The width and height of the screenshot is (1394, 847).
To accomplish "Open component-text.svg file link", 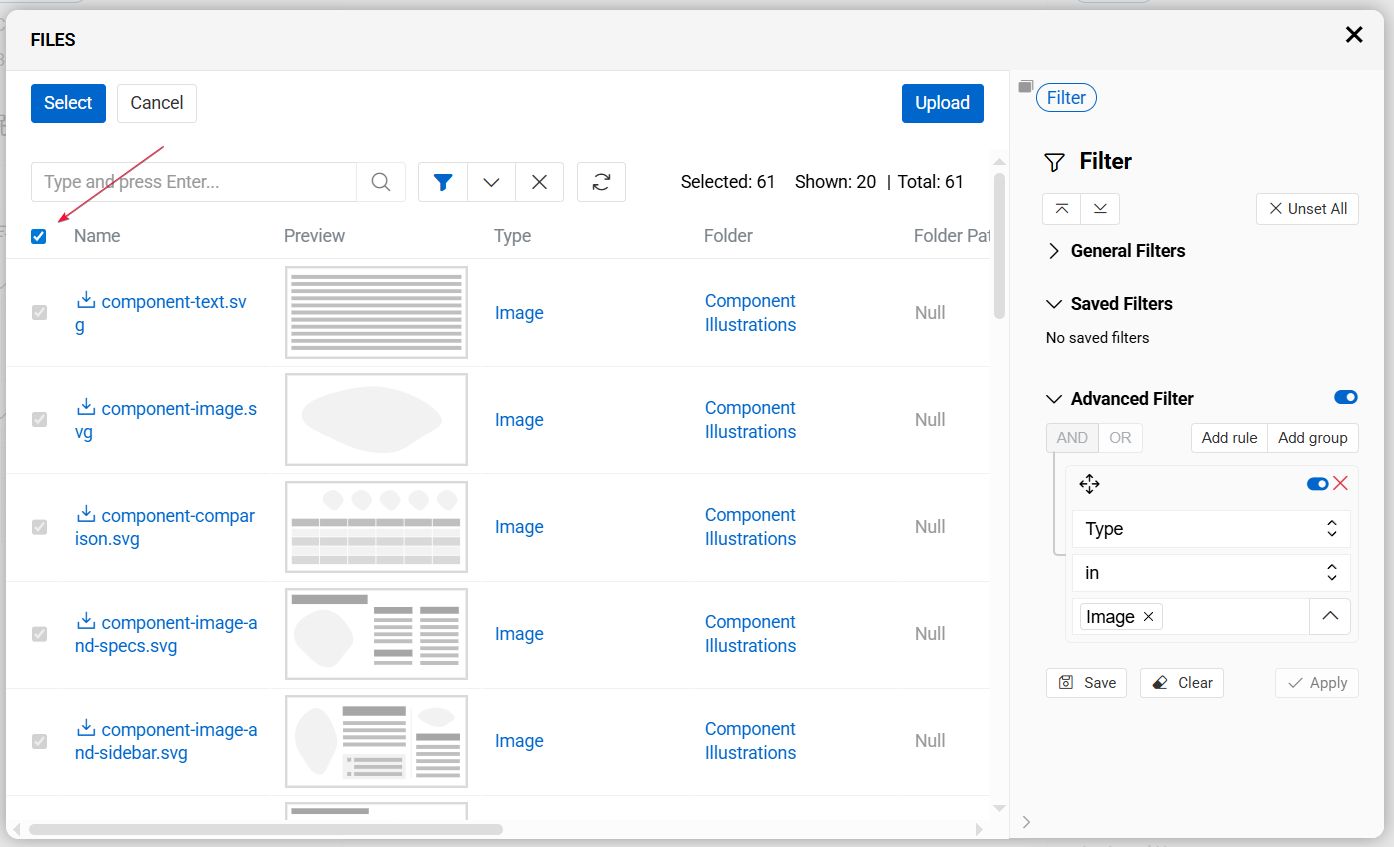I will (x=173, y=302).
